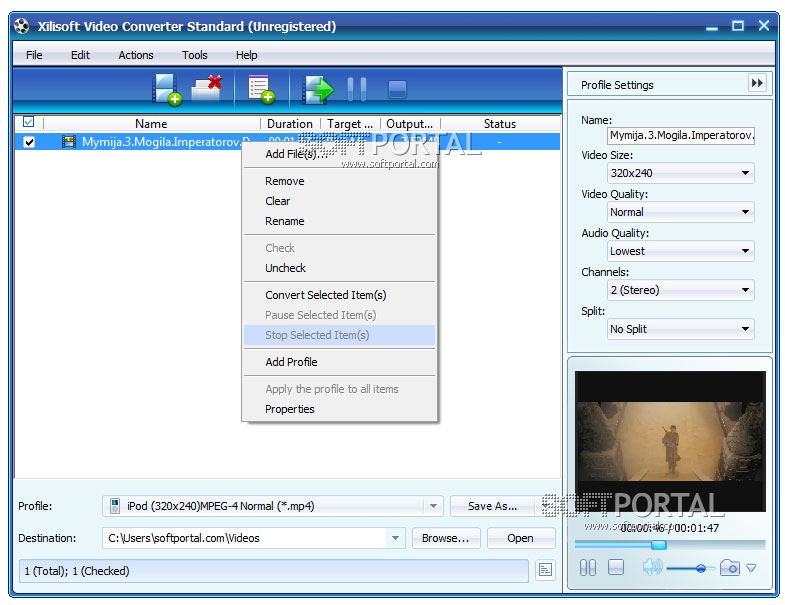The width and height of the screenshot is (785, 605).
Task: Click the Open destination button
Action: [521, 538]
